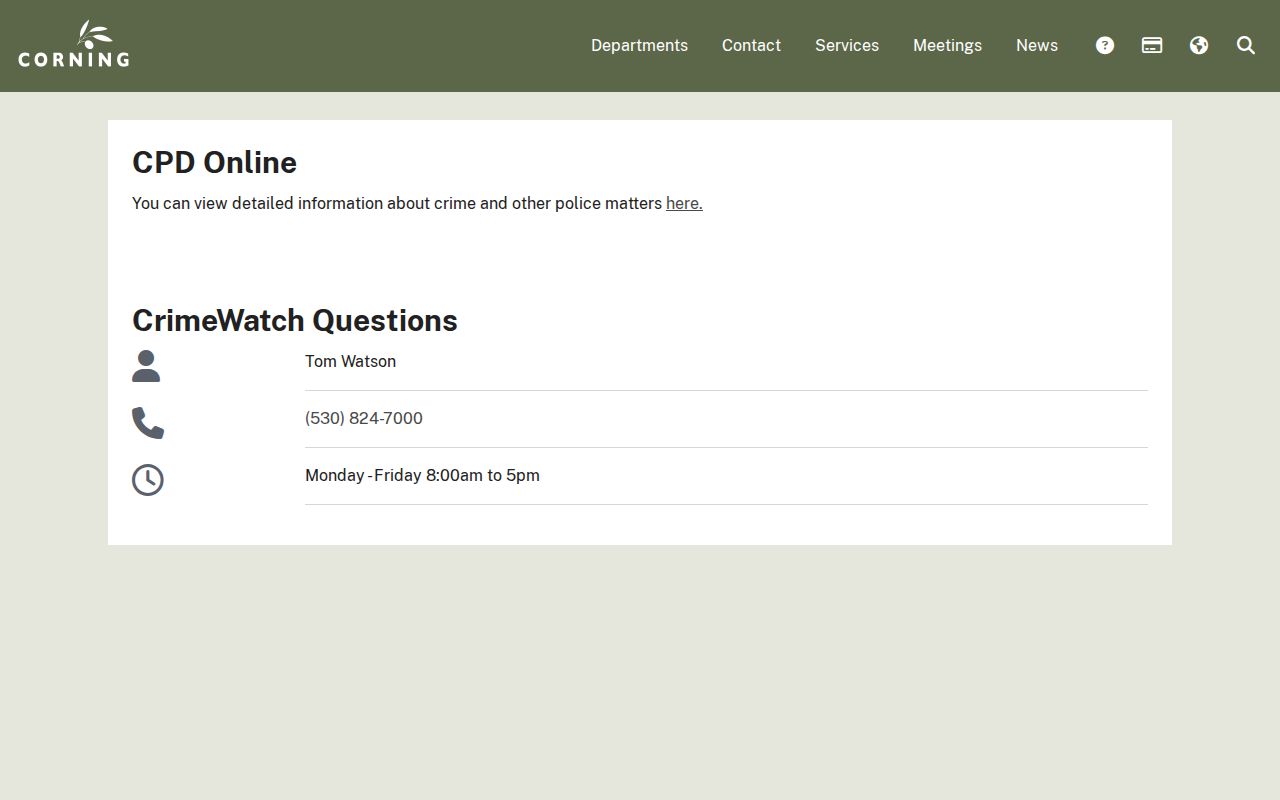Select the globe language icon

click(x=1199, y=45)
